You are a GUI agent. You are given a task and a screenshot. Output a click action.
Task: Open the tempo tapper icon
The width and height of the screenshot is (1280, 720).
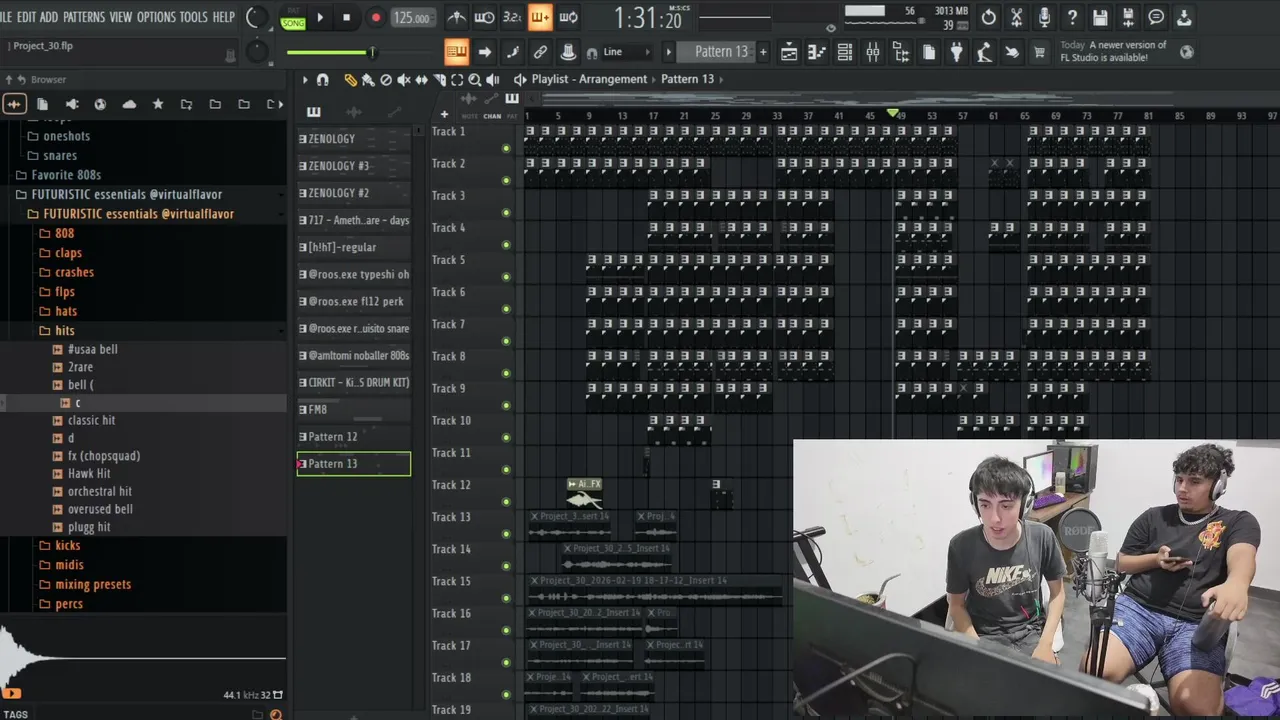pyautogui.click(x=985, y=52)
